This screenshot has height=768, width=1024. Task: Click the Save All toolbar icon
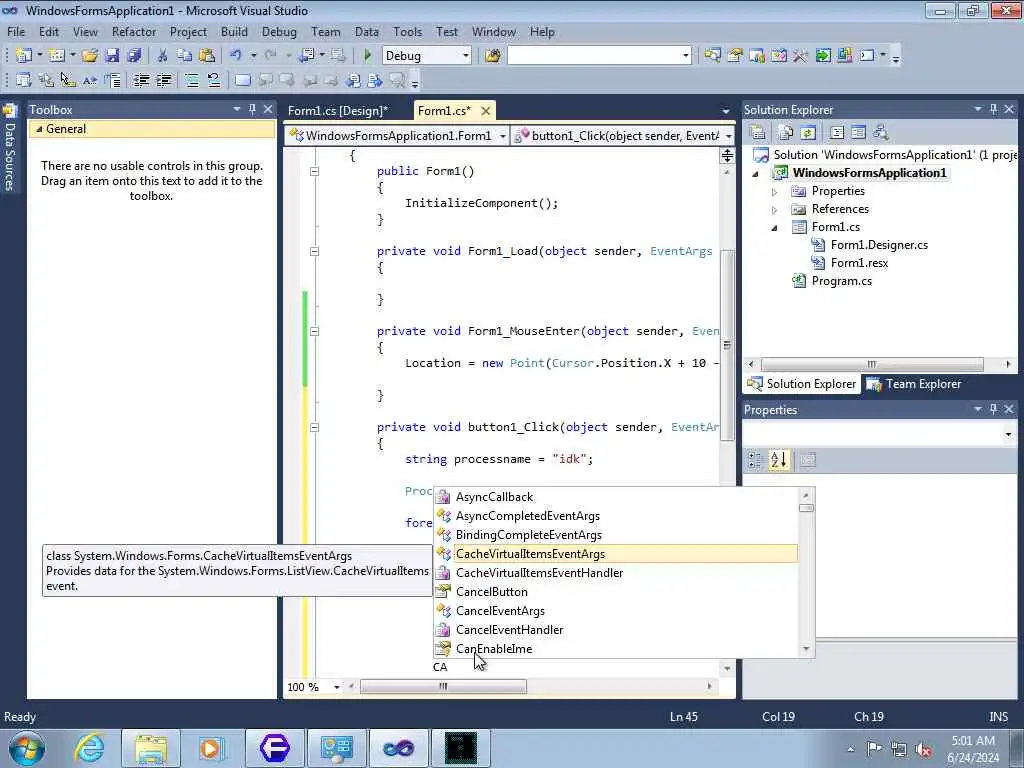click(x=135, y=56)
